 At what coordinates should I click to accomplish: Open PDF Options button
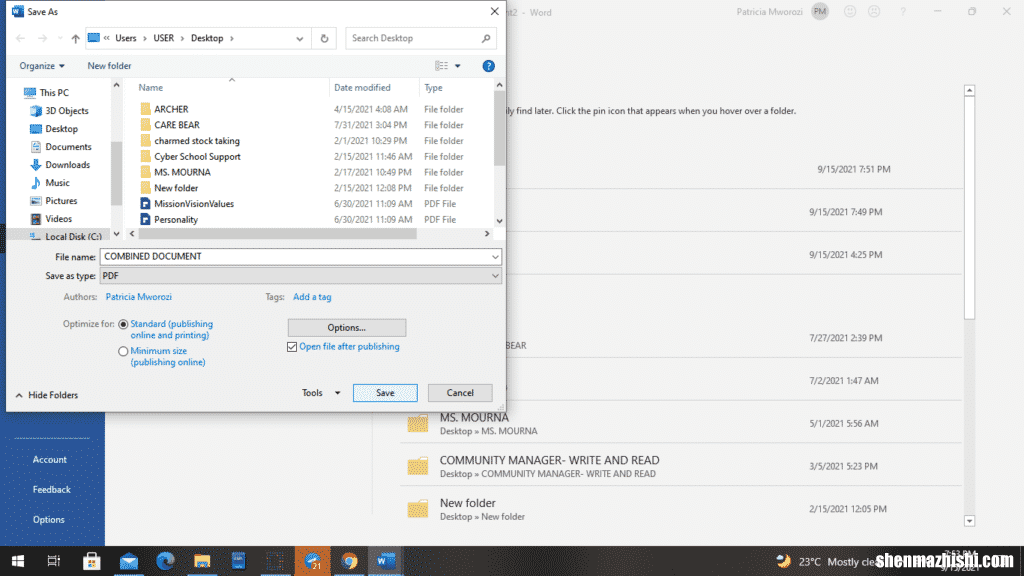pyautogui.click(x=347, y=328)
